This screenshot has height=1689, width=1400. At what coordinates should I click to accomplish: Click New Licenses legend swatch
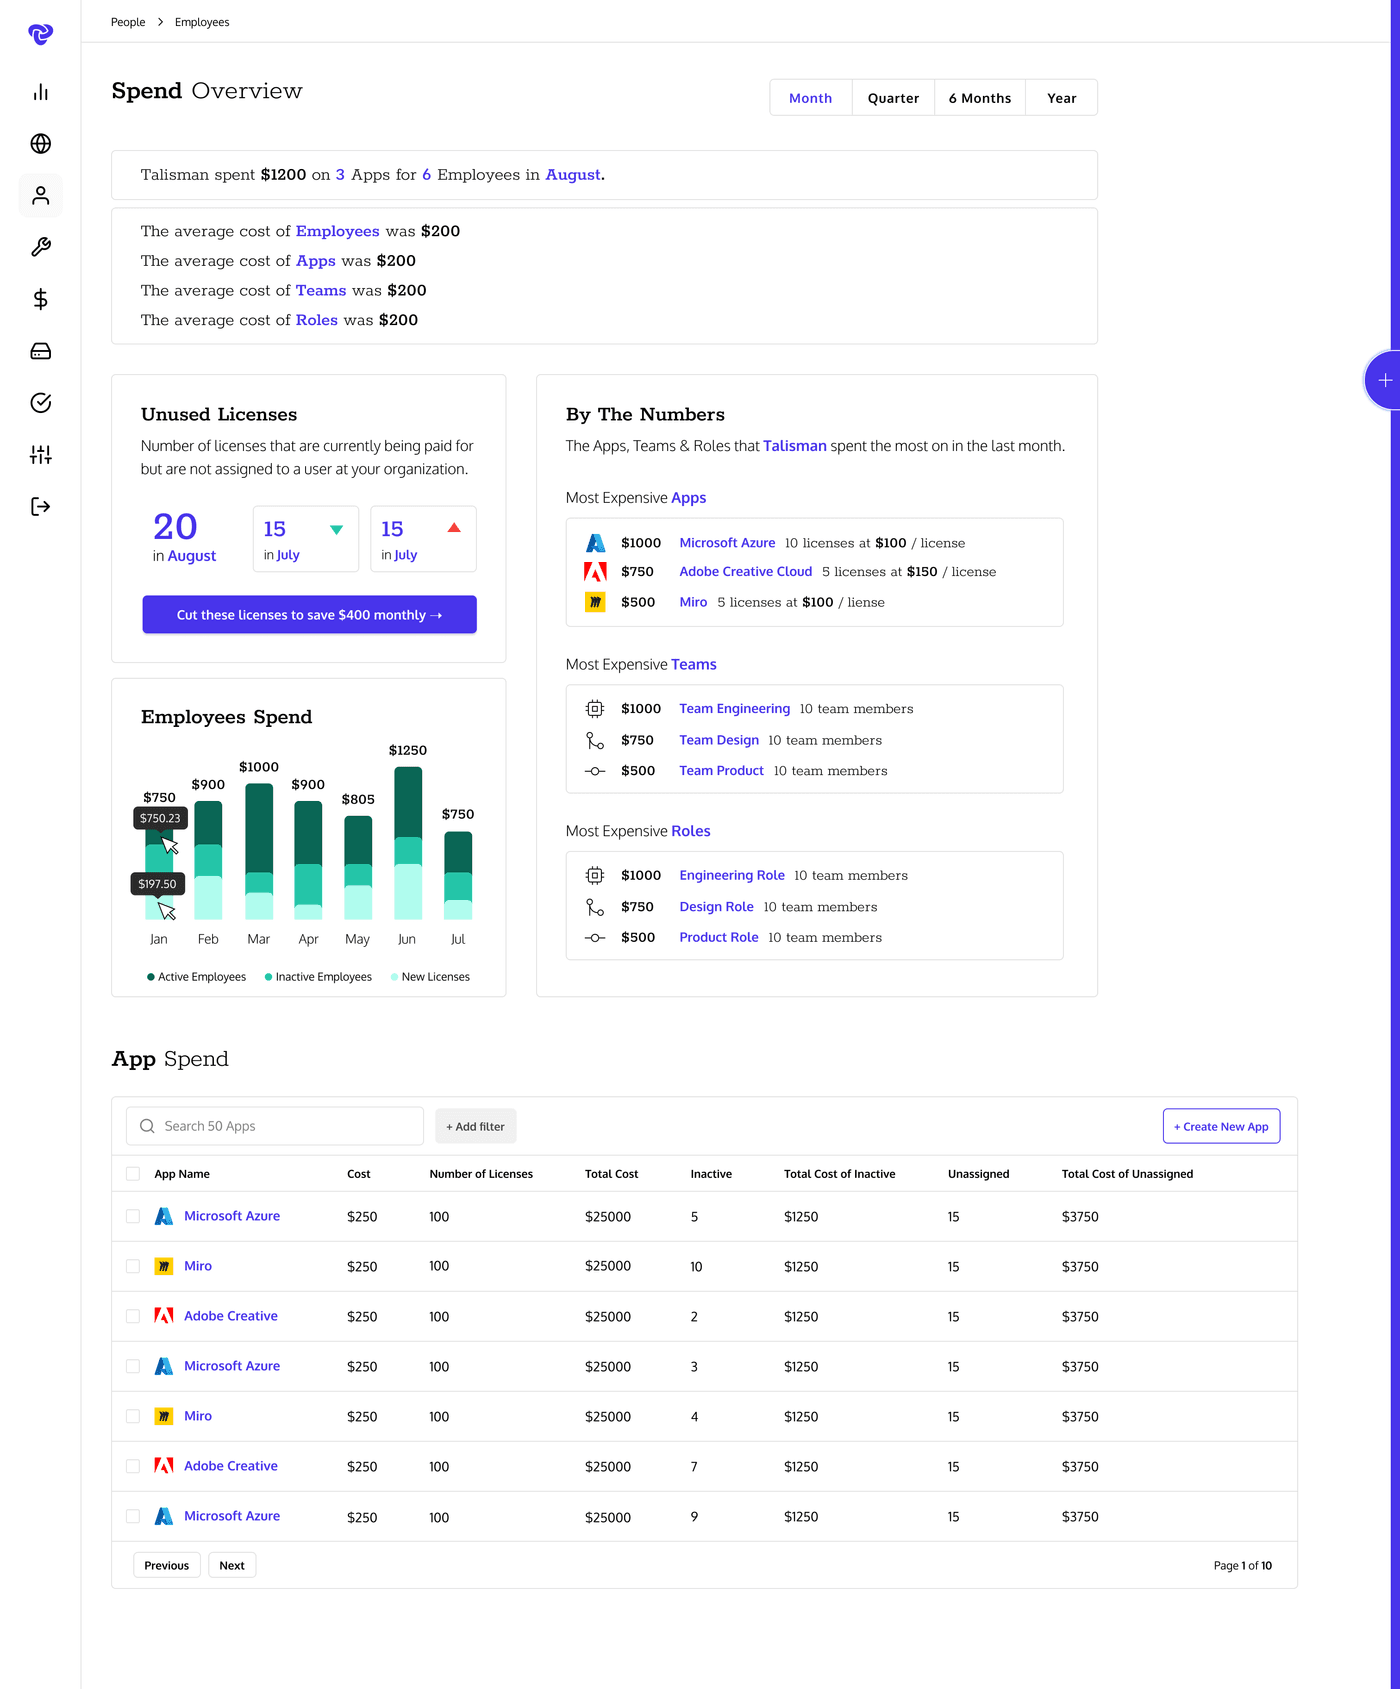[x=394, y=977]
